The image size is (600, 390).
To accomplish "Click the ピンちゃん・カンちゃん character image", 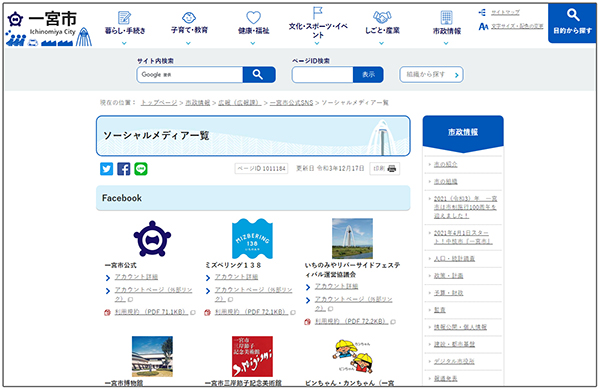I will click(352, 357).
